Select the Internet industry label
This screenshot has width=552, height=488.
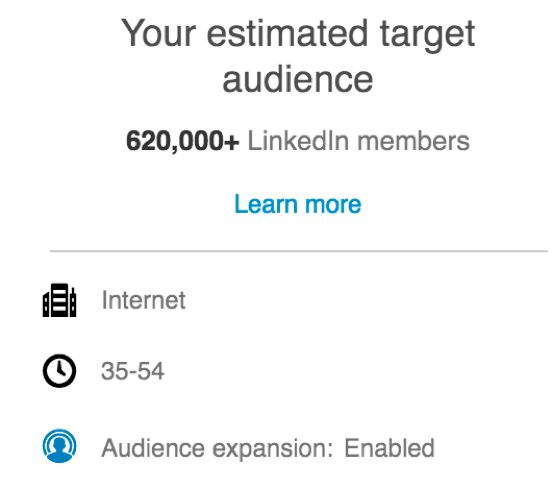[x=143, y=300]
